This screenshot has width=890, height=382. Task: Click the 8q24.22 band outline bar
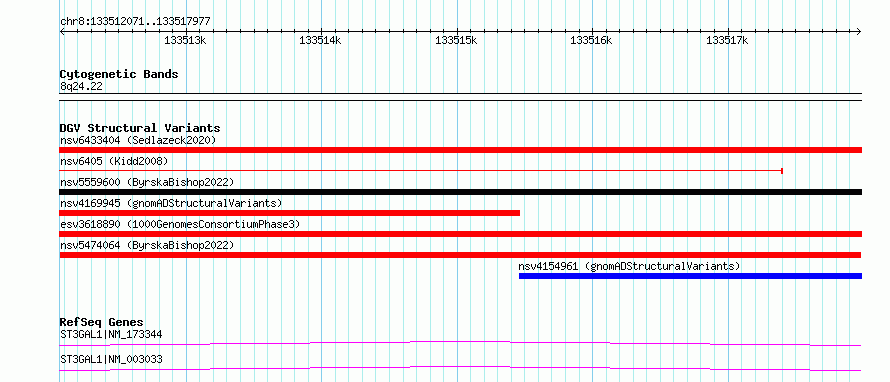pos(461,97)
